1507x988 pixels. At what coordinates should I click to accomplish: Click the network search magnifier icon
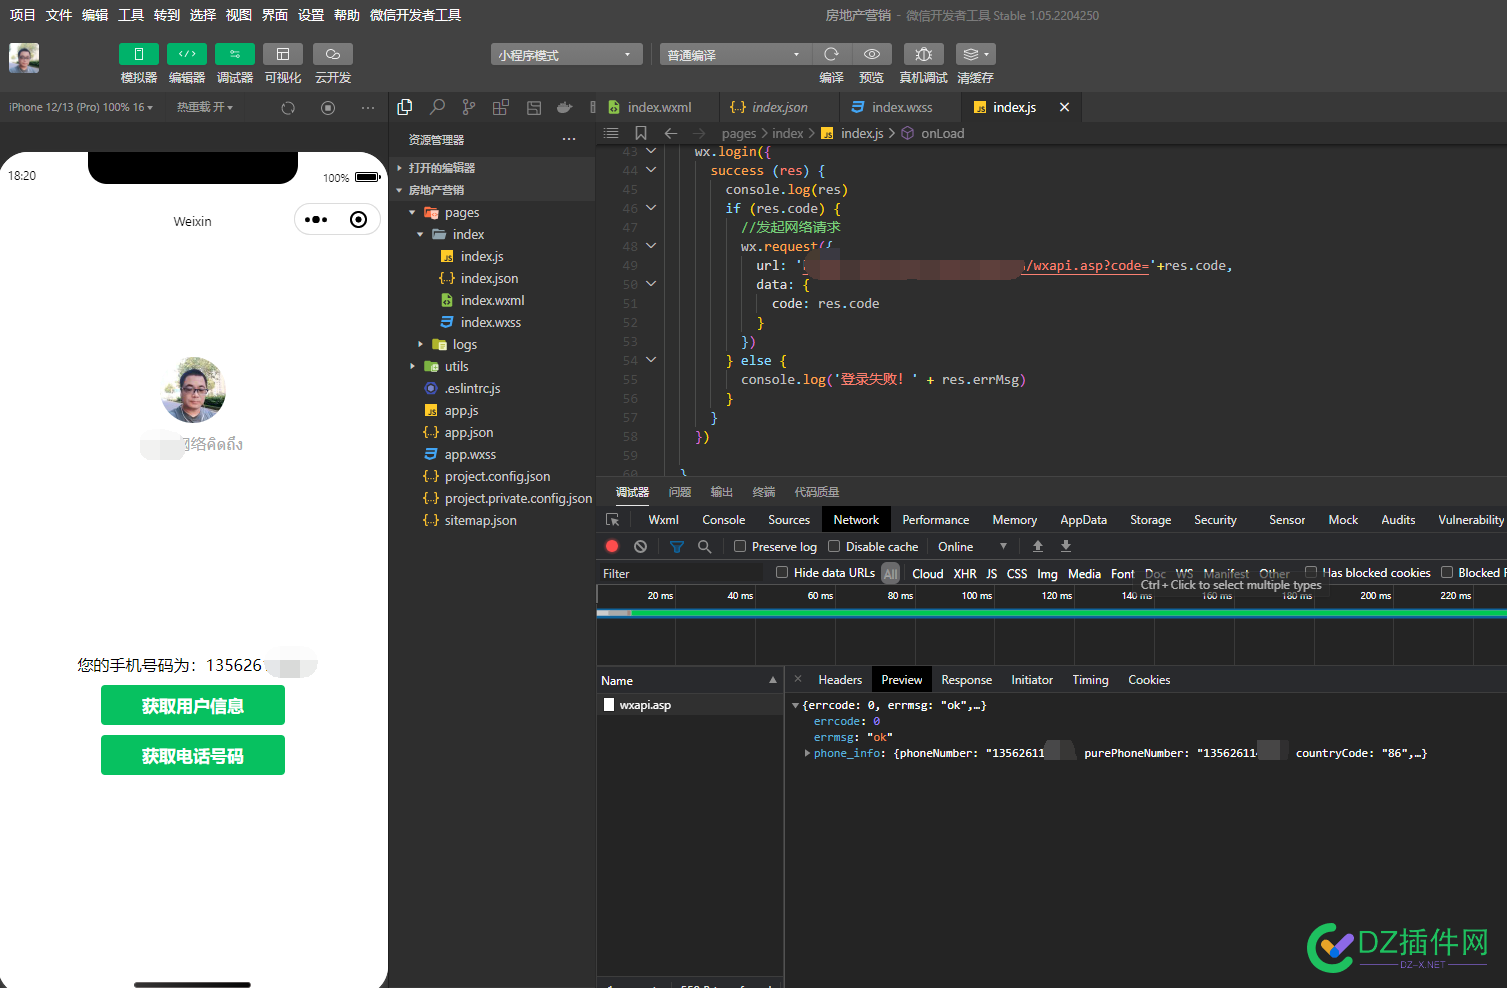[x=704, y=546]
